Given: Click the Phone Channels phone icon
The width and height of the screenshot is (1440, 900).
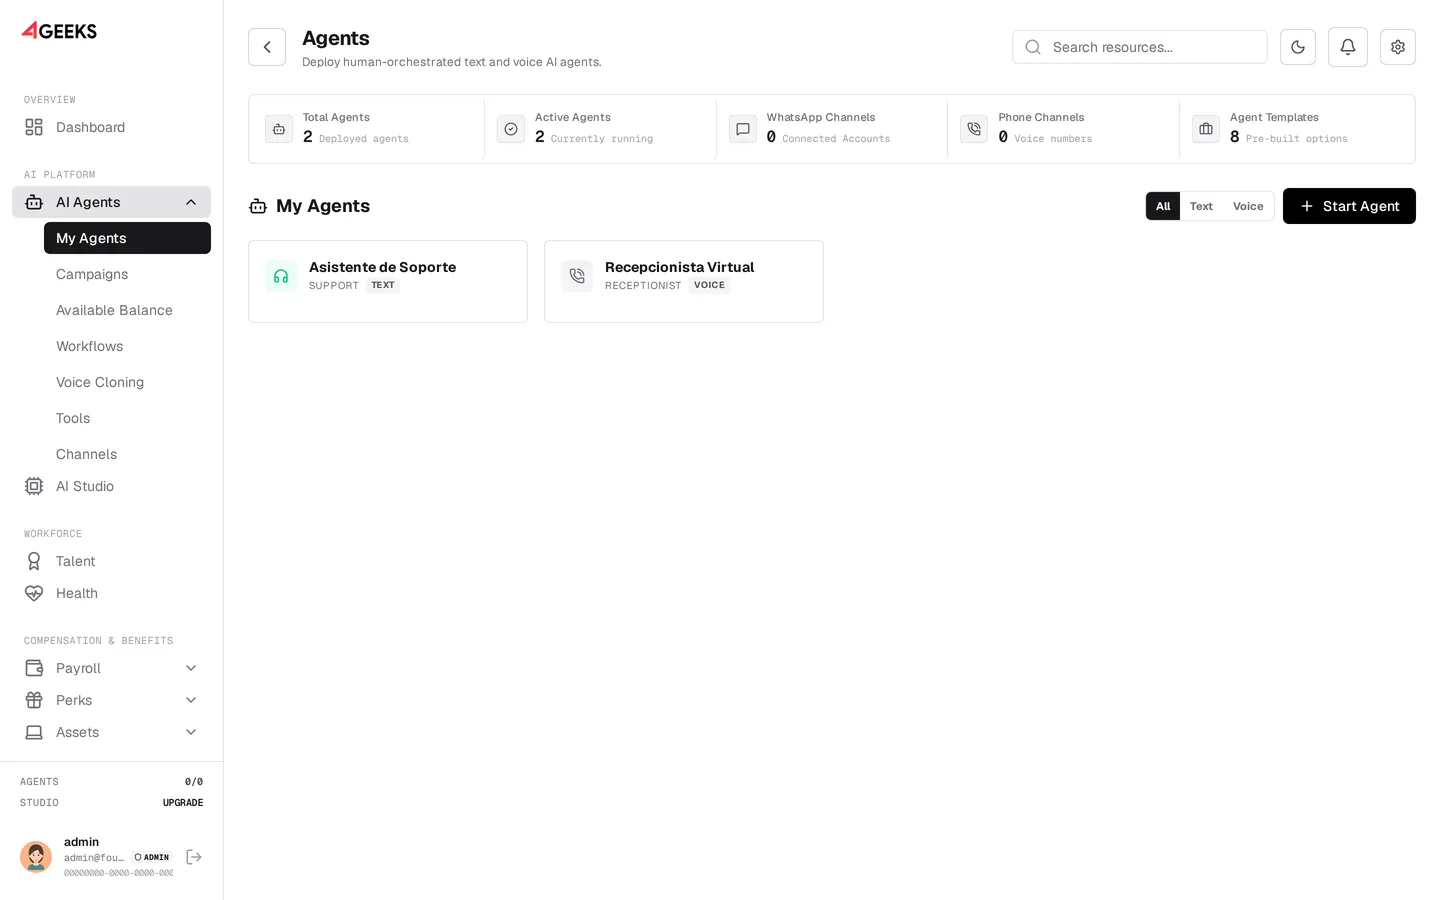Looking at the screenshot, I should tap(974, 129).
